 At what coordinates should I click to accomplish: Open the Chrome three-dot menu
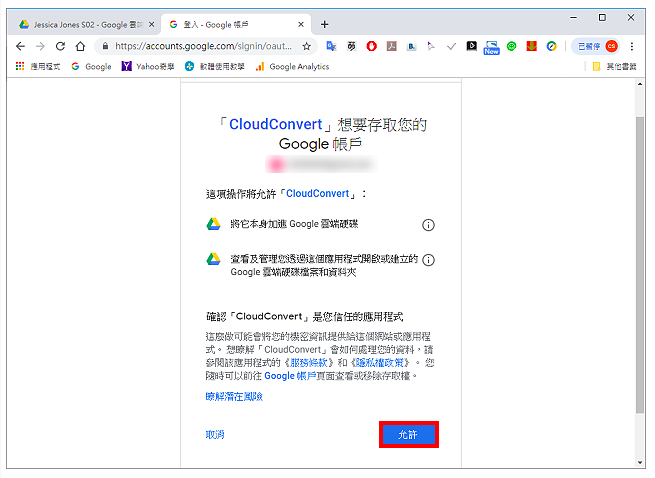(632, 46)
